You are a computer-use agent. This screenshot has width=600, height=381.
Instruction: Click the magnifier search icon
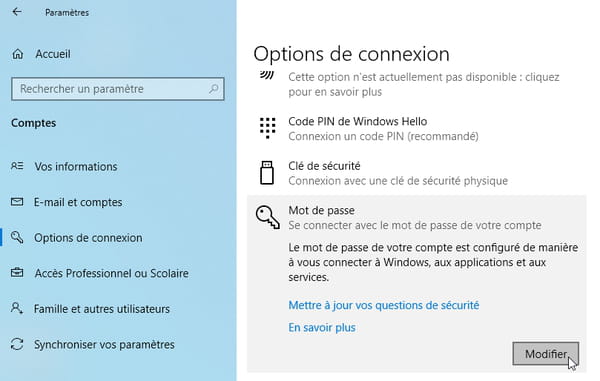(x=214, y=89)
